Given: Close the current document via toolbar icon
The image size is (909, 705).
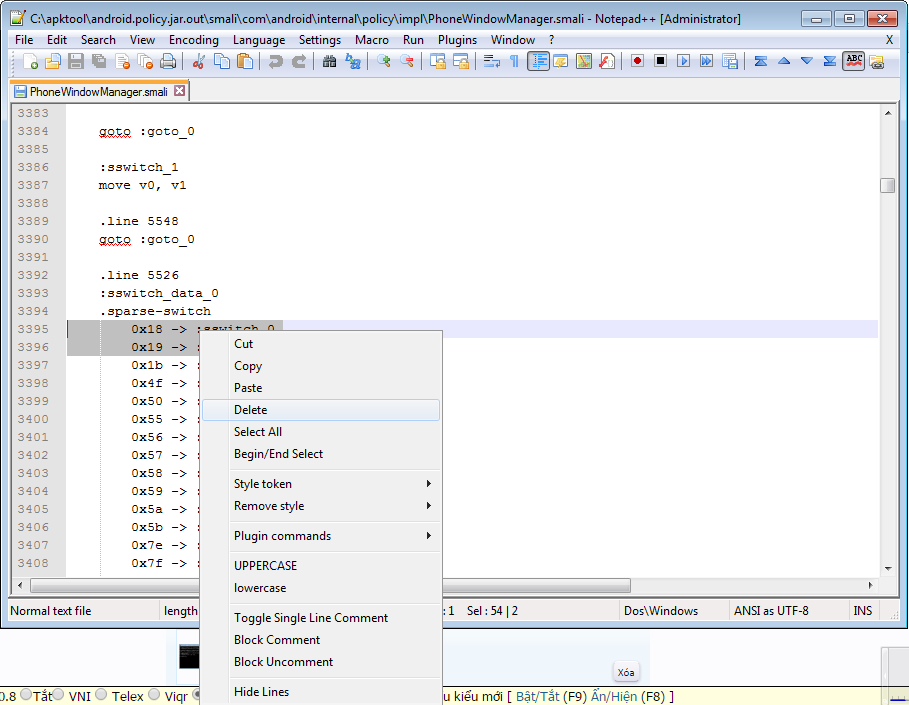Looking at the screenshot, I should pos(122,61).
